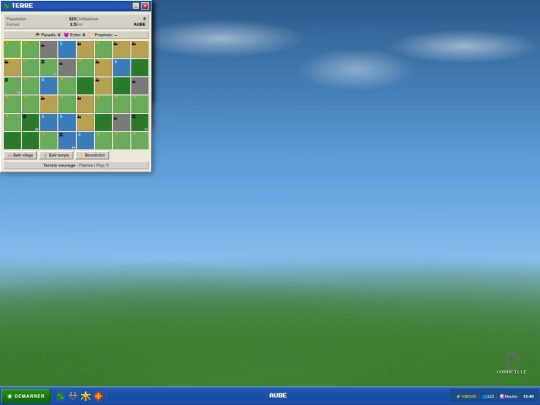
Task: Click the population 323 indicator in the tray
Action: point(488,396)
